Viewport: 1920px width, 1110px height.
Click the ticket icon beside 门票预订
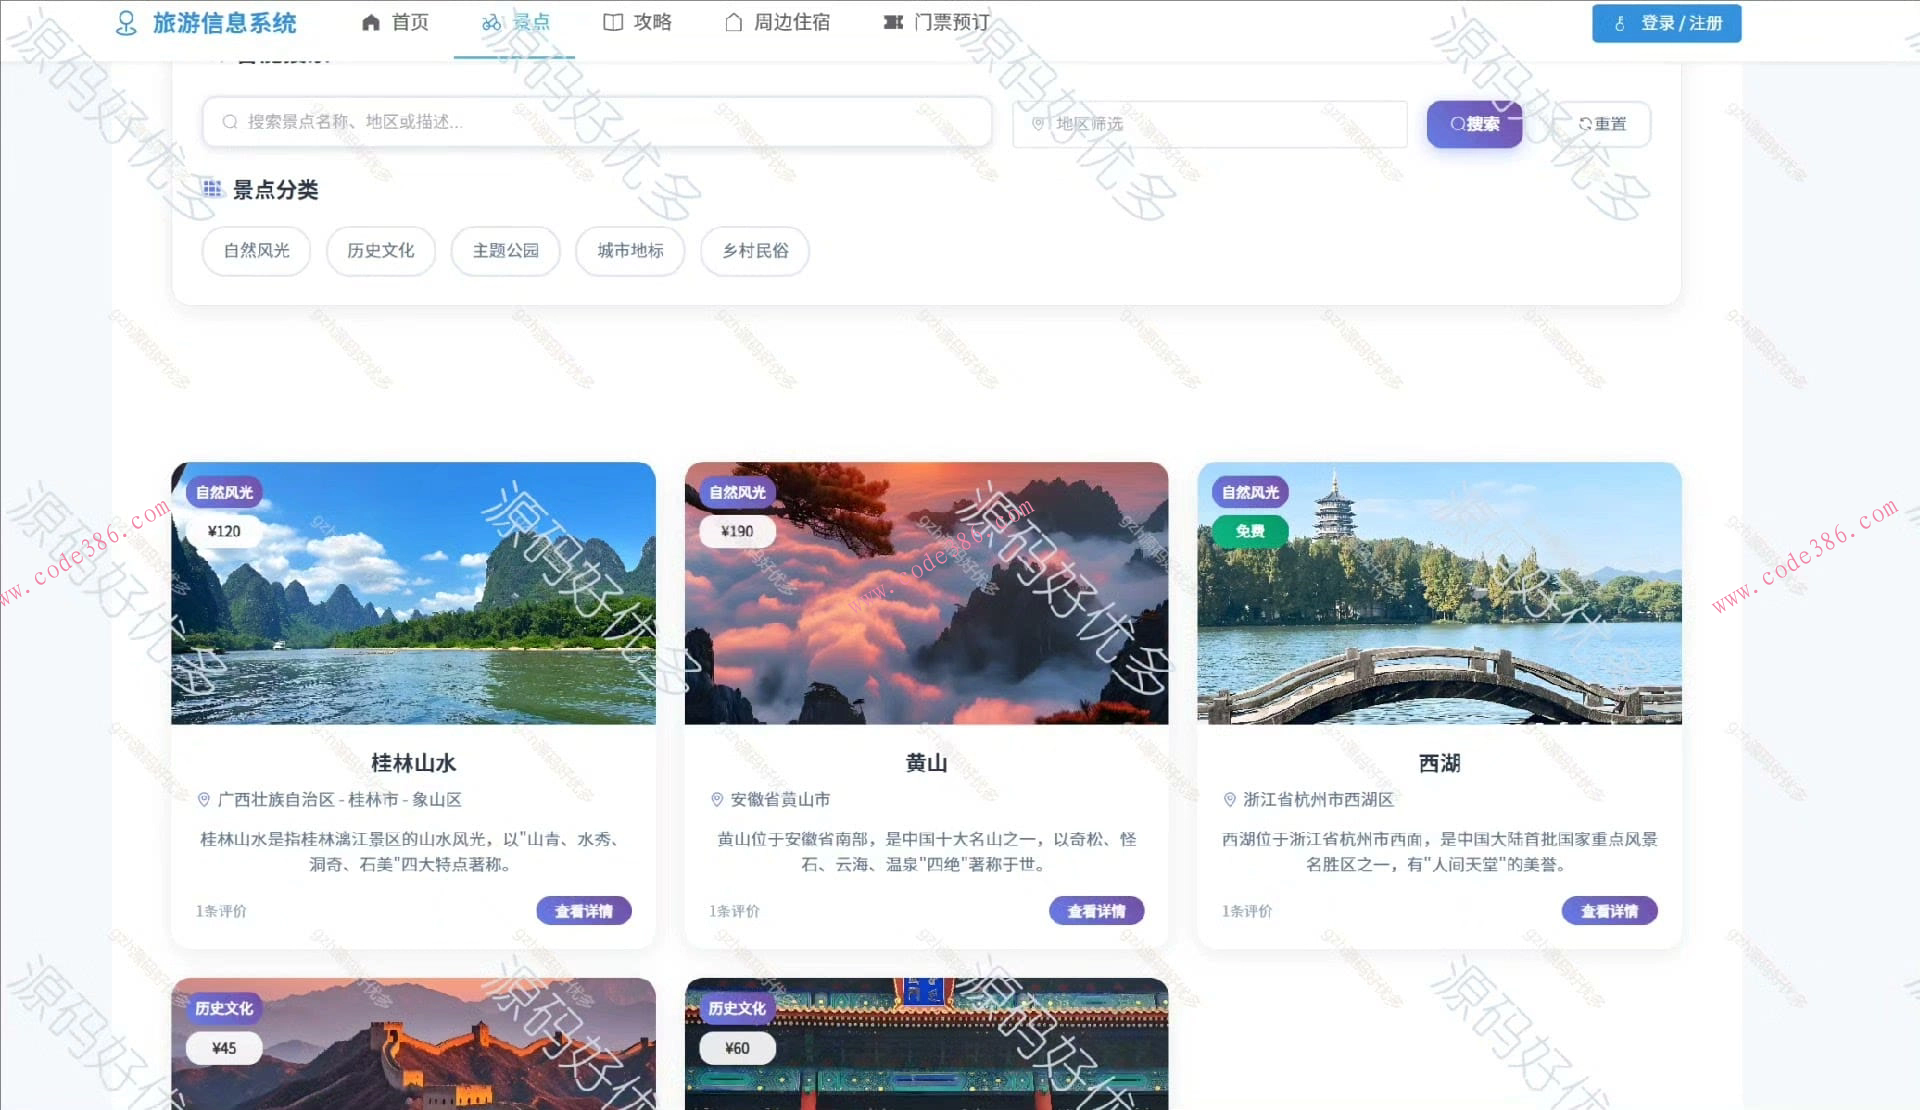[892, 21]
